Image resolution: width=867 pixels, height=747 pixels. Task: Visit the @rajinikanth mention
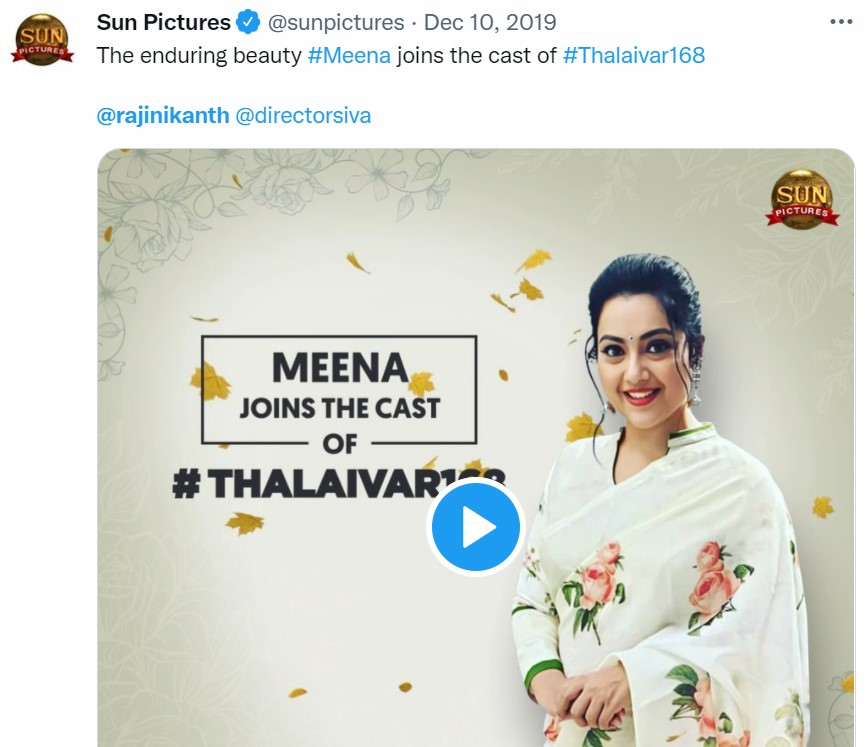pyautogui.click(x=162, y=115)
